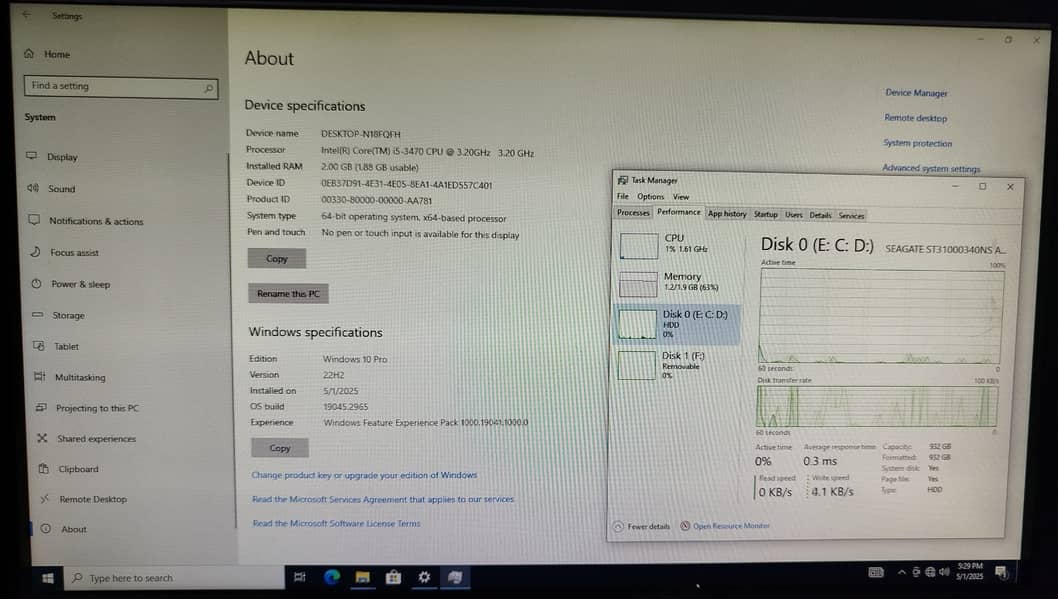Screen dimensions: 1058x599
Task: Select Memory in the performance list
Action: [679, 283]
